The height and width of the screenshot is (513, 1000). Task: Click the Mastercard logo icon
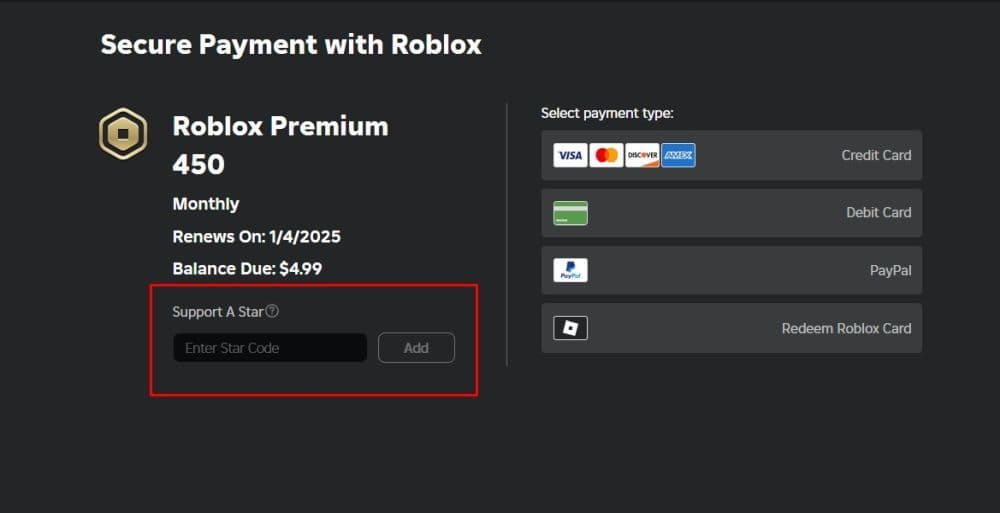[x=606, y=155]
